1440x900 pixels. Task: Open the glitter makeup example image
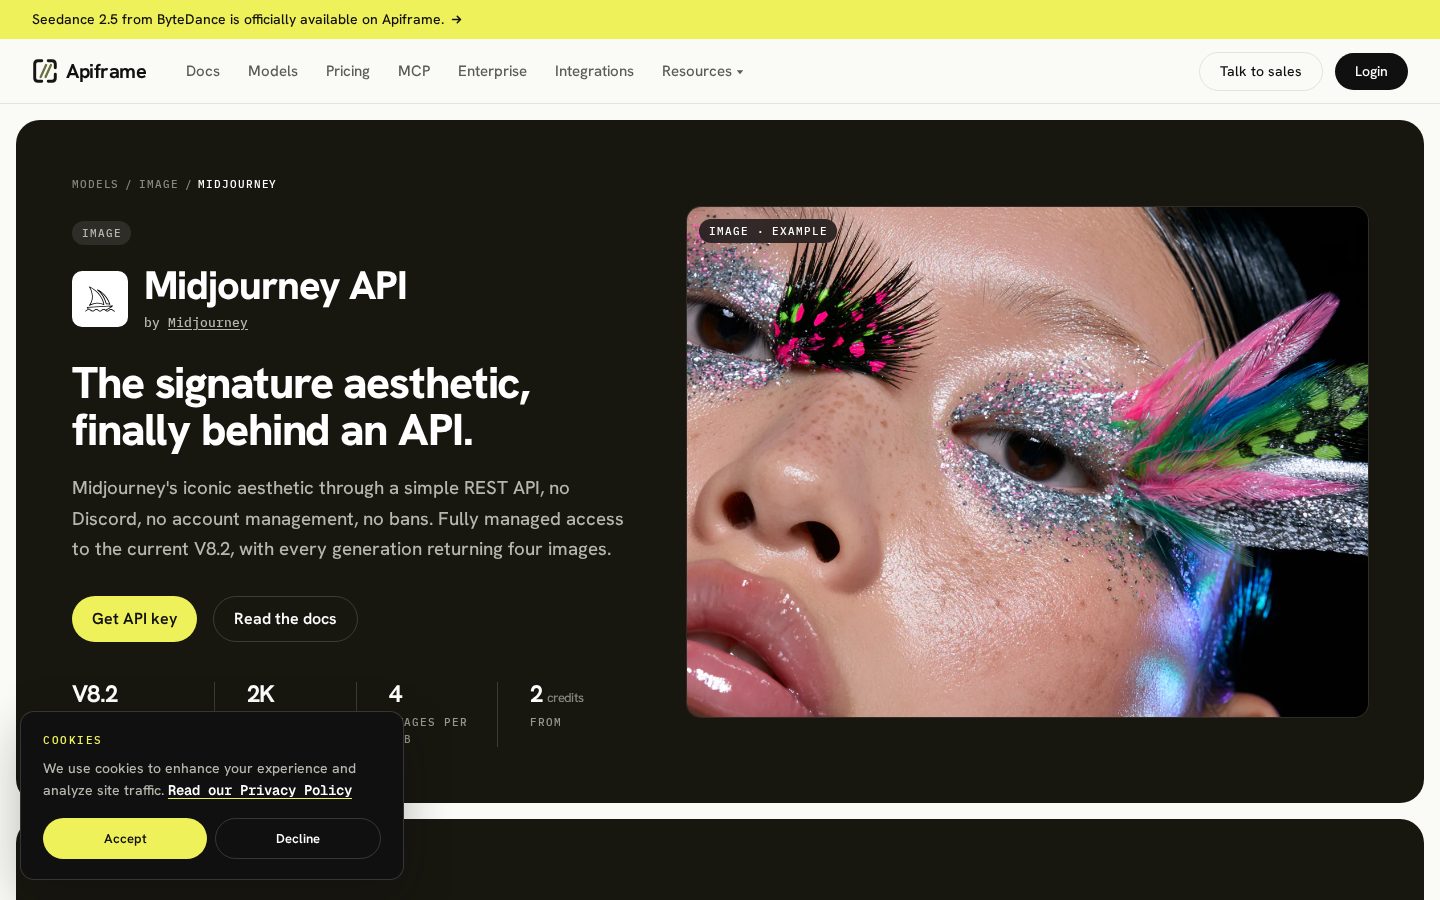click(x=1027, y=462)
